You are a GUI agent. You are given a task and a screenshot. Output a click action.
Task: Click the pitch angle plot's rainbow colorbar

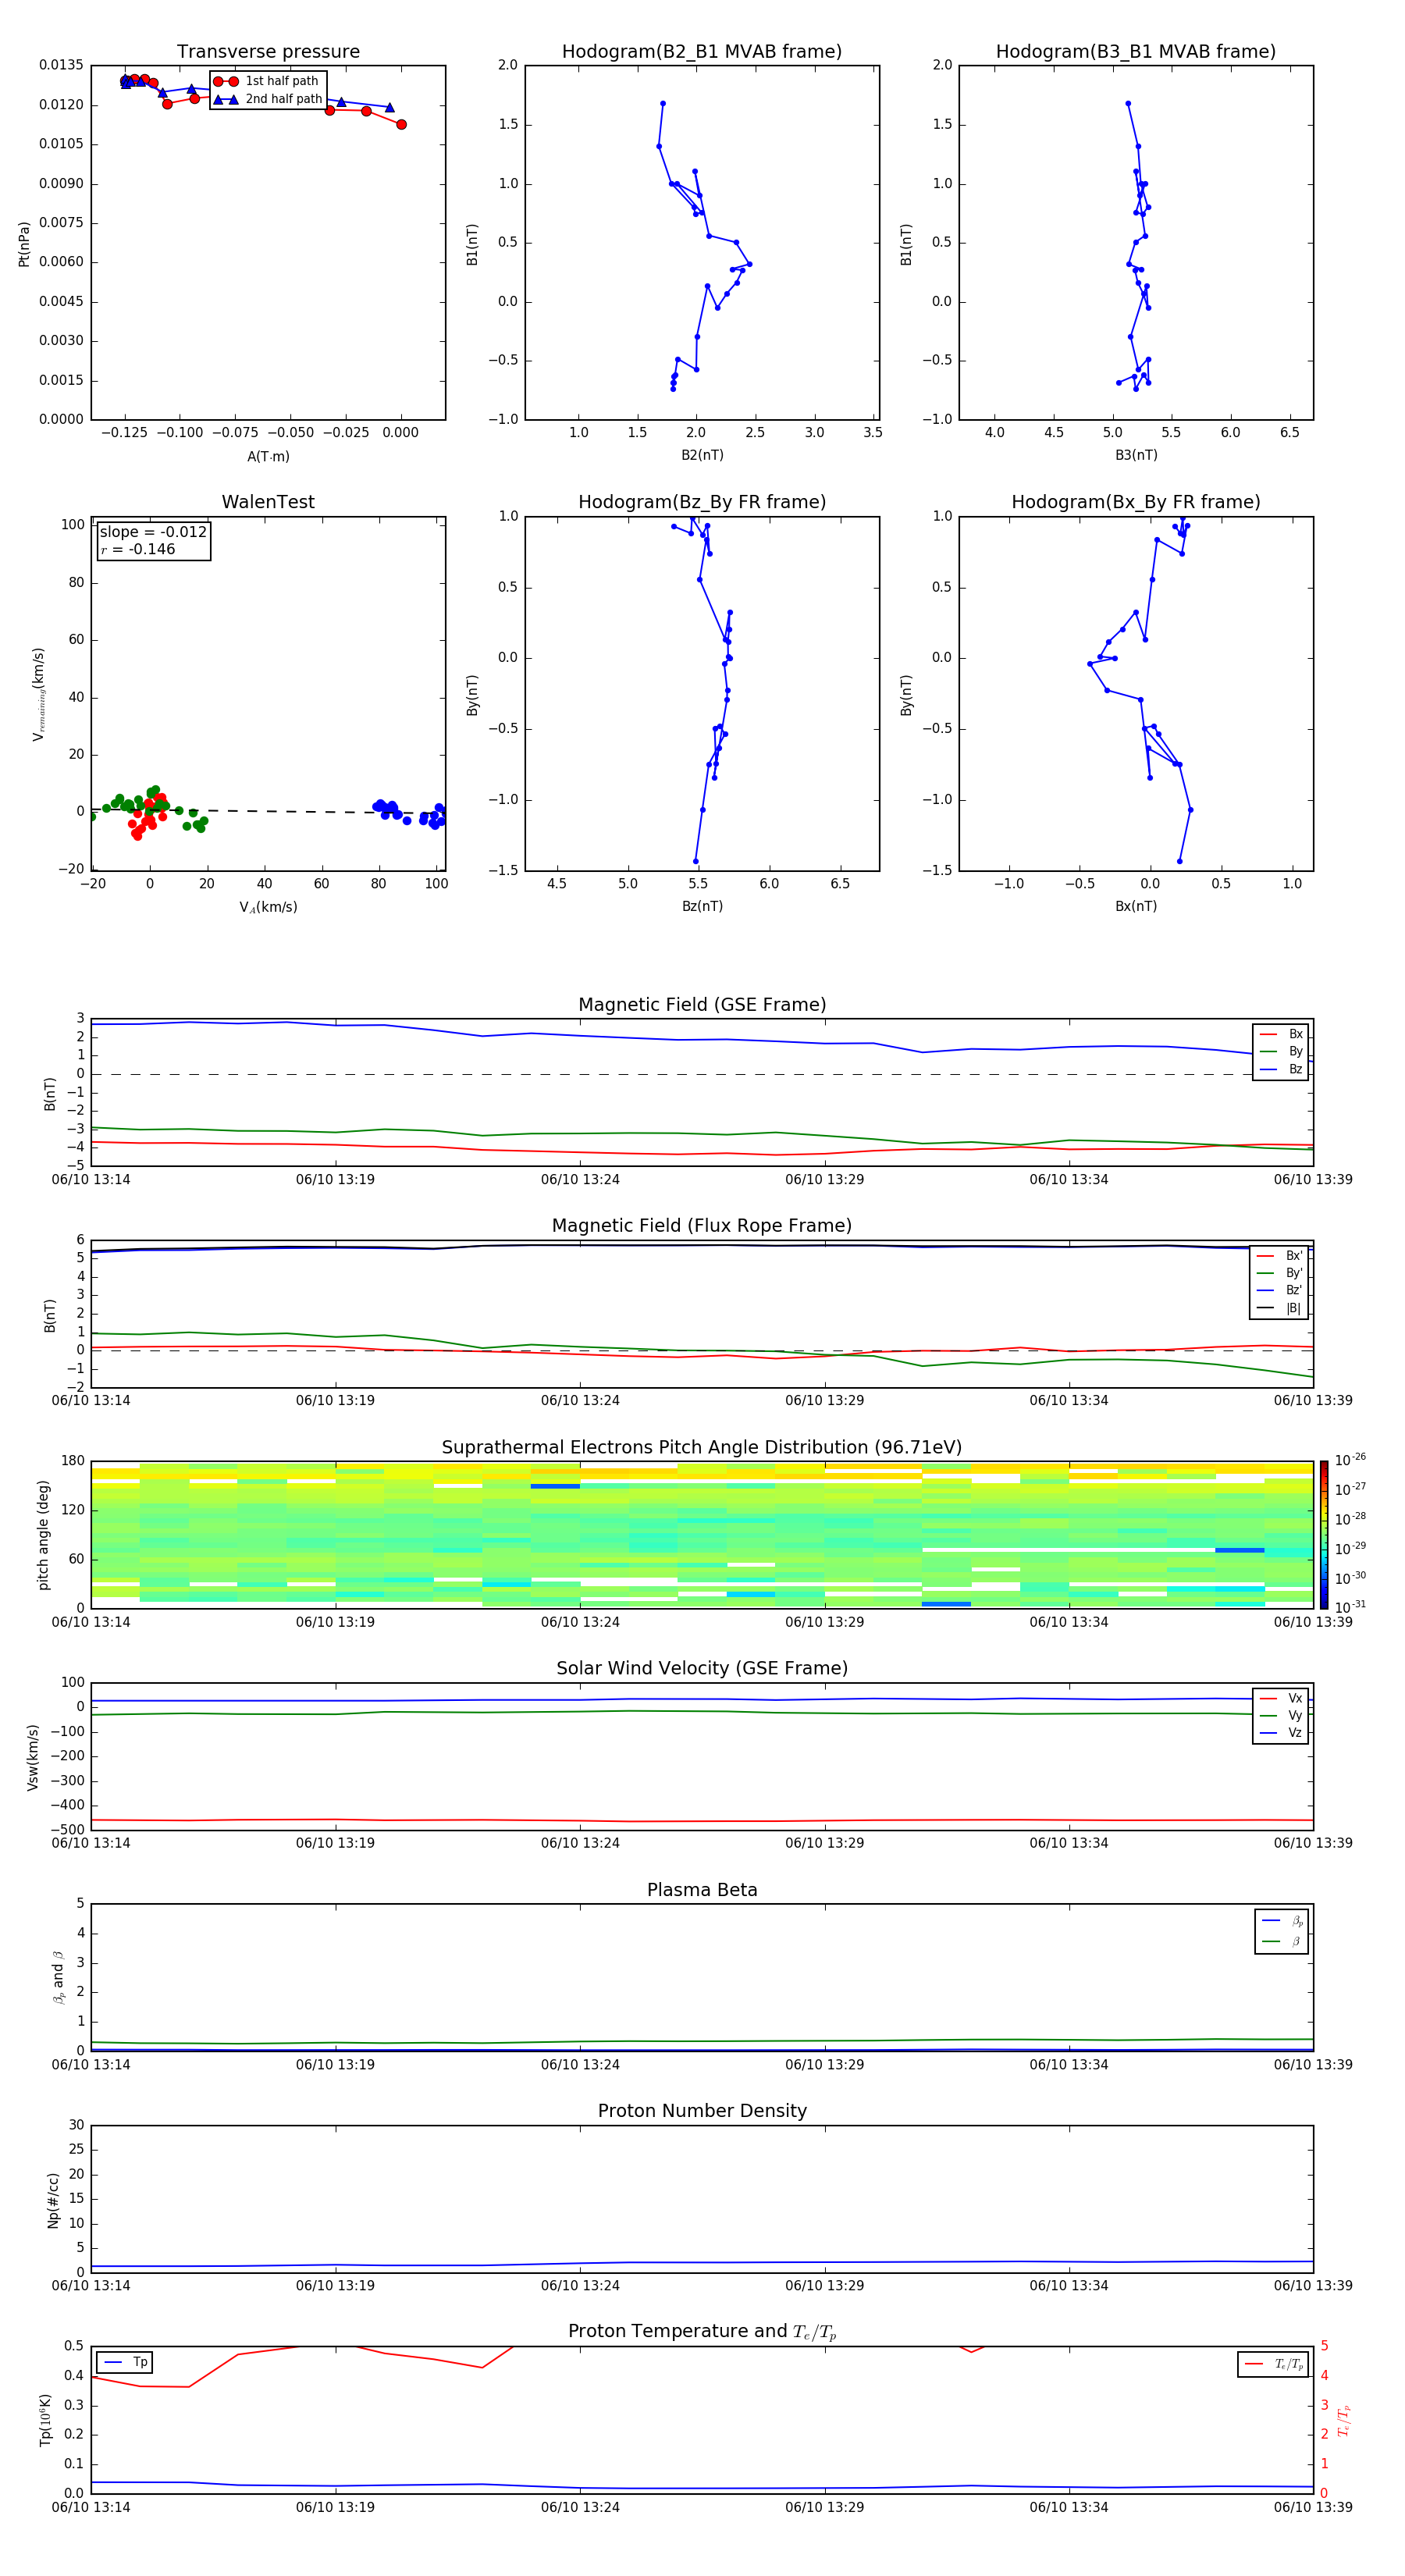coord(1323,1536)
